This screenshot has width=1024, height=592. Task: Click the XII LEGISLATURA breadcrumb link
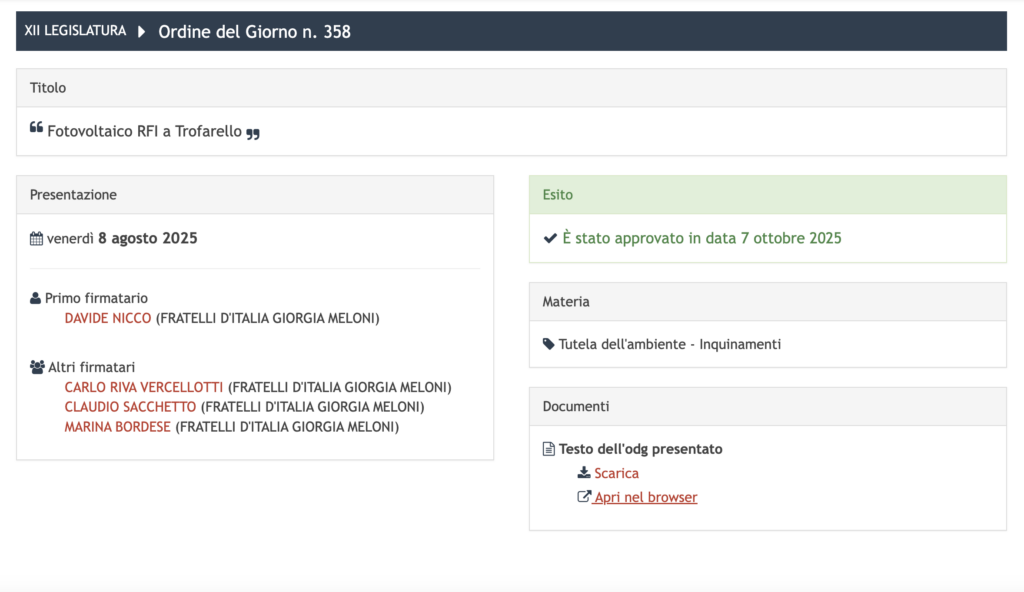tap(75, 31)
